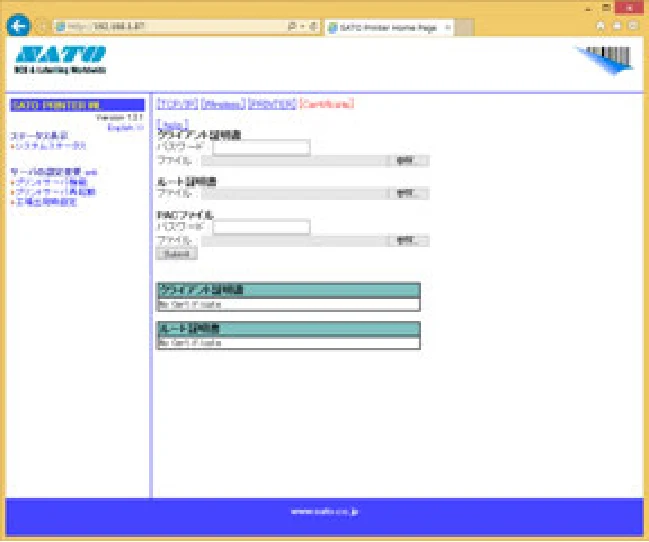Open the Help link

point(173,125)
